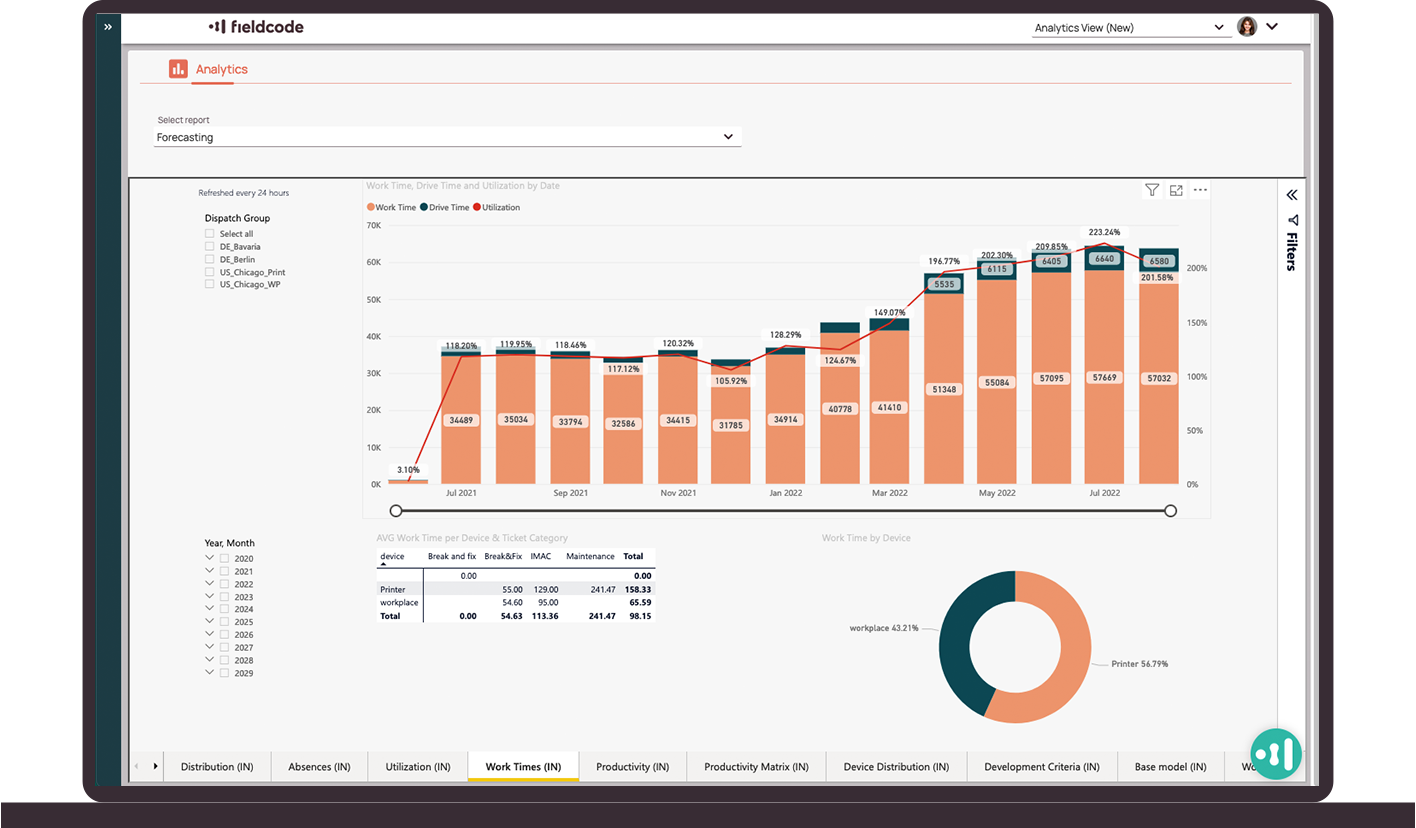1416x828 pixels.
Task: Select the workplace table row
Action: (x=516, y=603)
